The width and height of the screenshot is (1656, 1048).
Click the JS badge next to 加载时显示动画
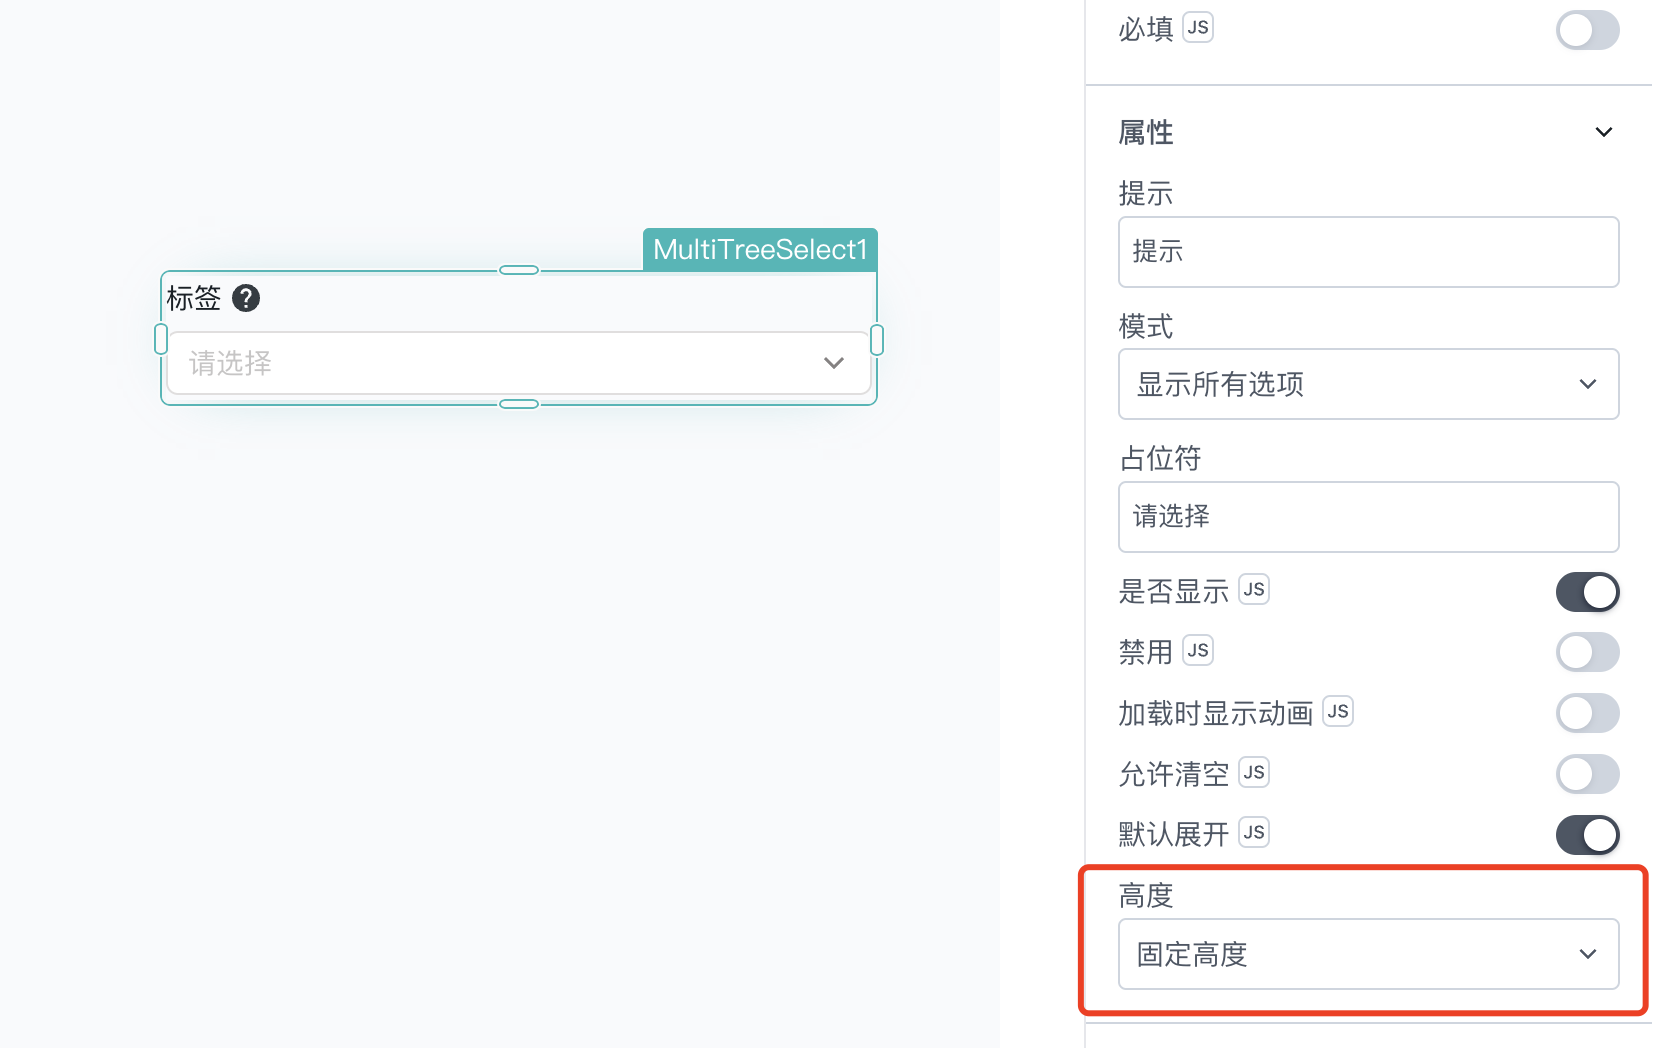[1338, 712]
